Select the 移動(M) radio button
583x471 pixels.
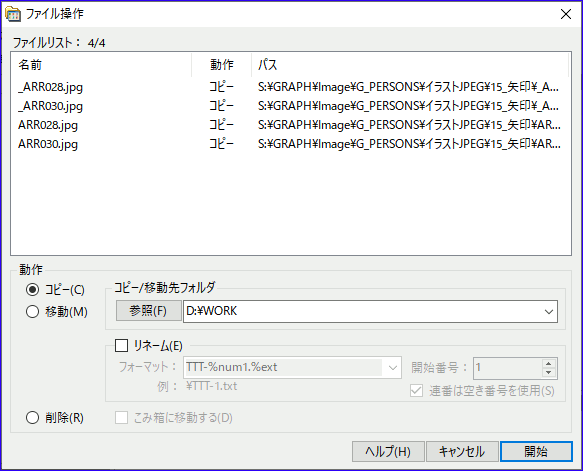pos(57,312)
